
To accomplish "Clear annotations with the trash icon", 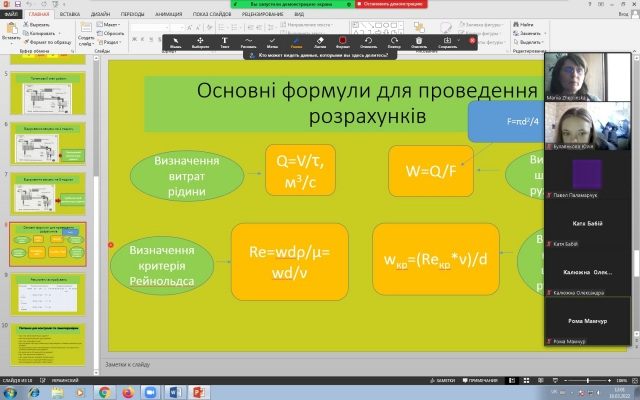I will (x=419, y=41).
